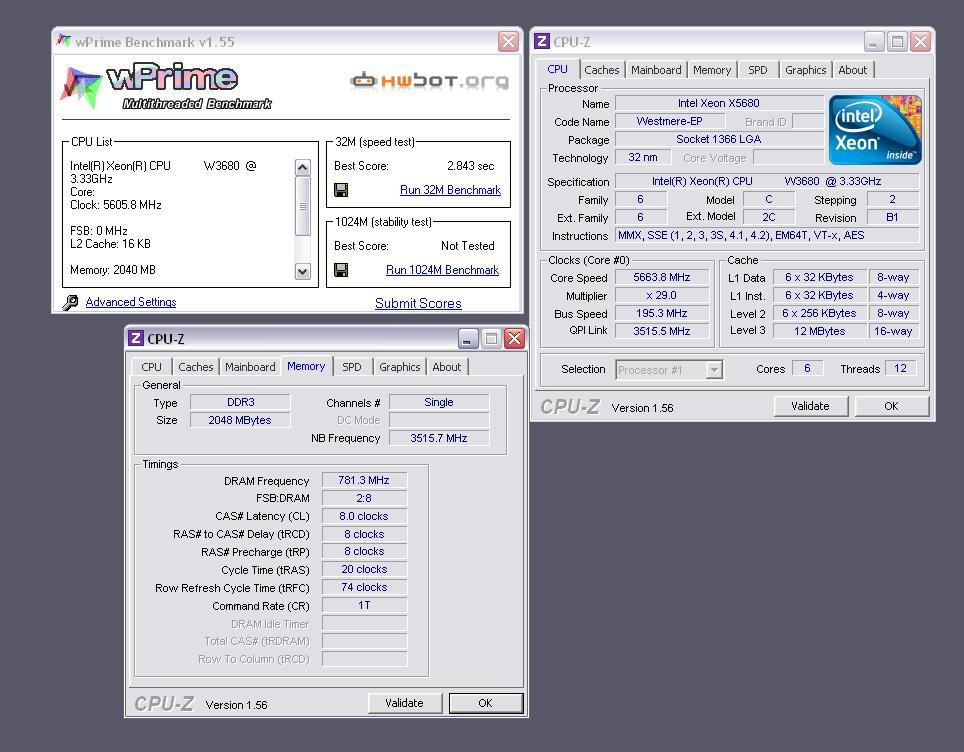Click OK in the CPU-Z Memory window
Viewport: 964px width, 752px height.
[486, 703]
